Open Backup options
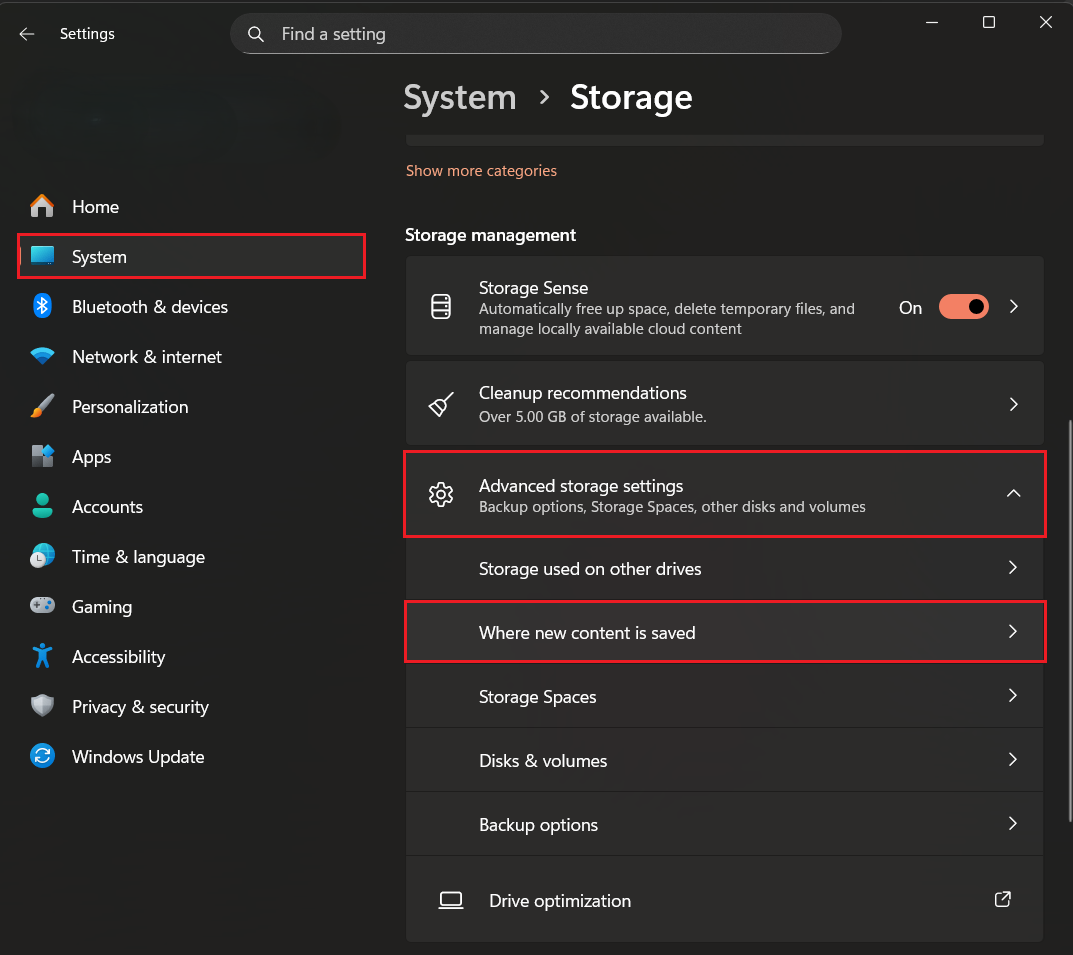The height and width of the screenshot is (955, 1073). (725, 824)
